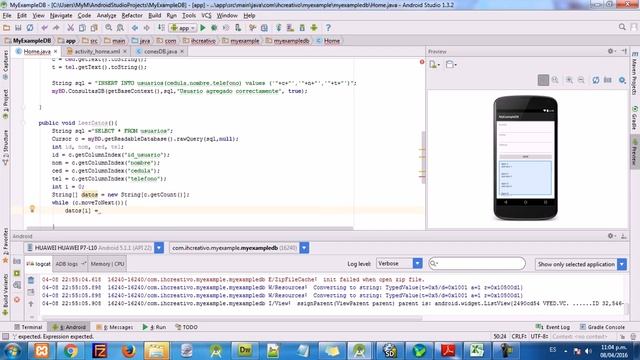Expand the HUAWEI P7-L10 device dropdown
This screenshot has height=360, width=640.
point(159,248)
